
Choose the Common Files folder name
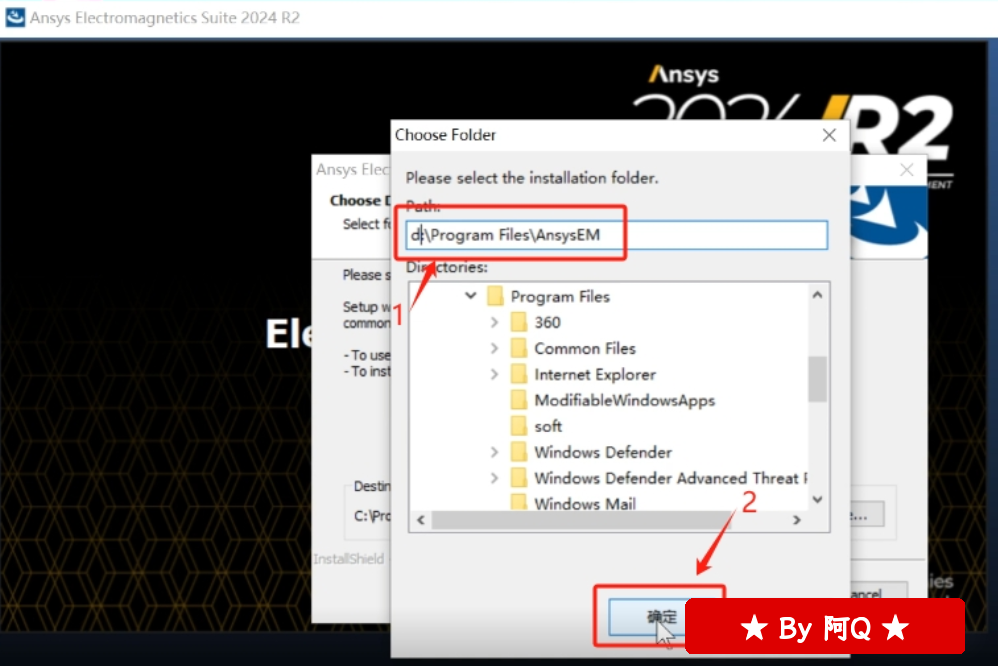tap(585, 348)
